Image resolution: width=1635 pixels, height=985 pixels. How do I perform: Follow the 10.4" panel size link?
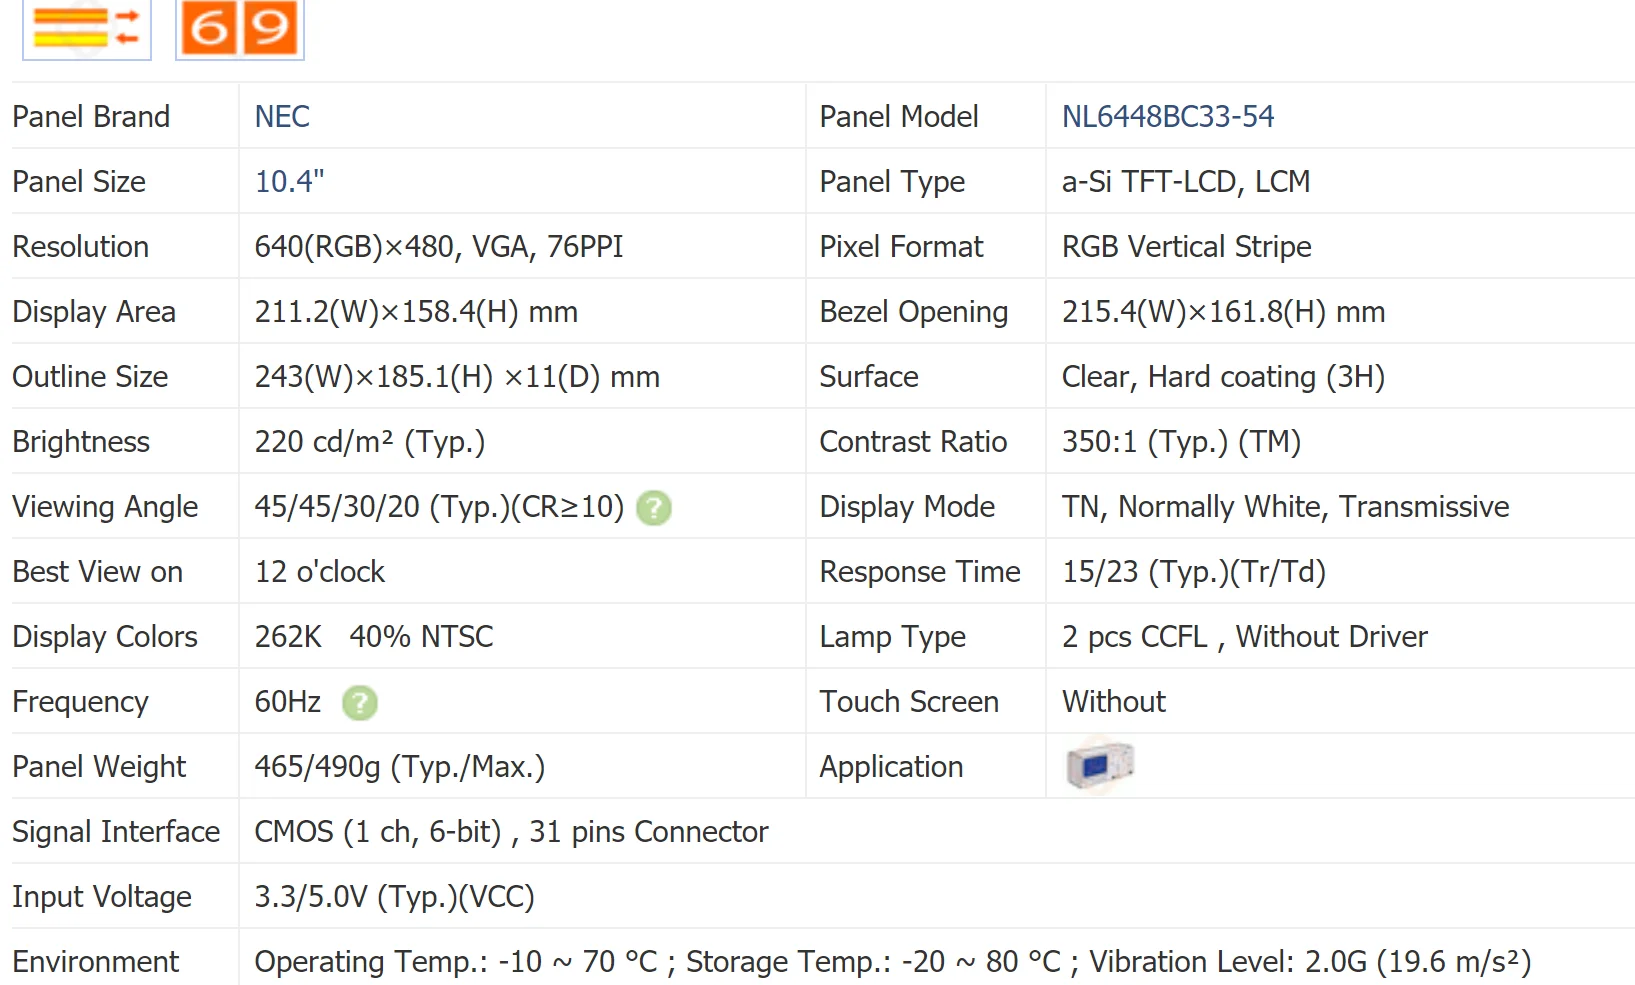click(289, 182)
